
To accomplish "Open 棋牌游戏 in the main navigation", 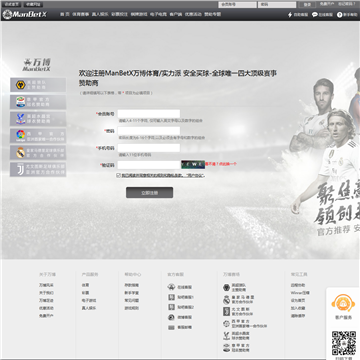I will pyautogui.click(x=139, y=14).
